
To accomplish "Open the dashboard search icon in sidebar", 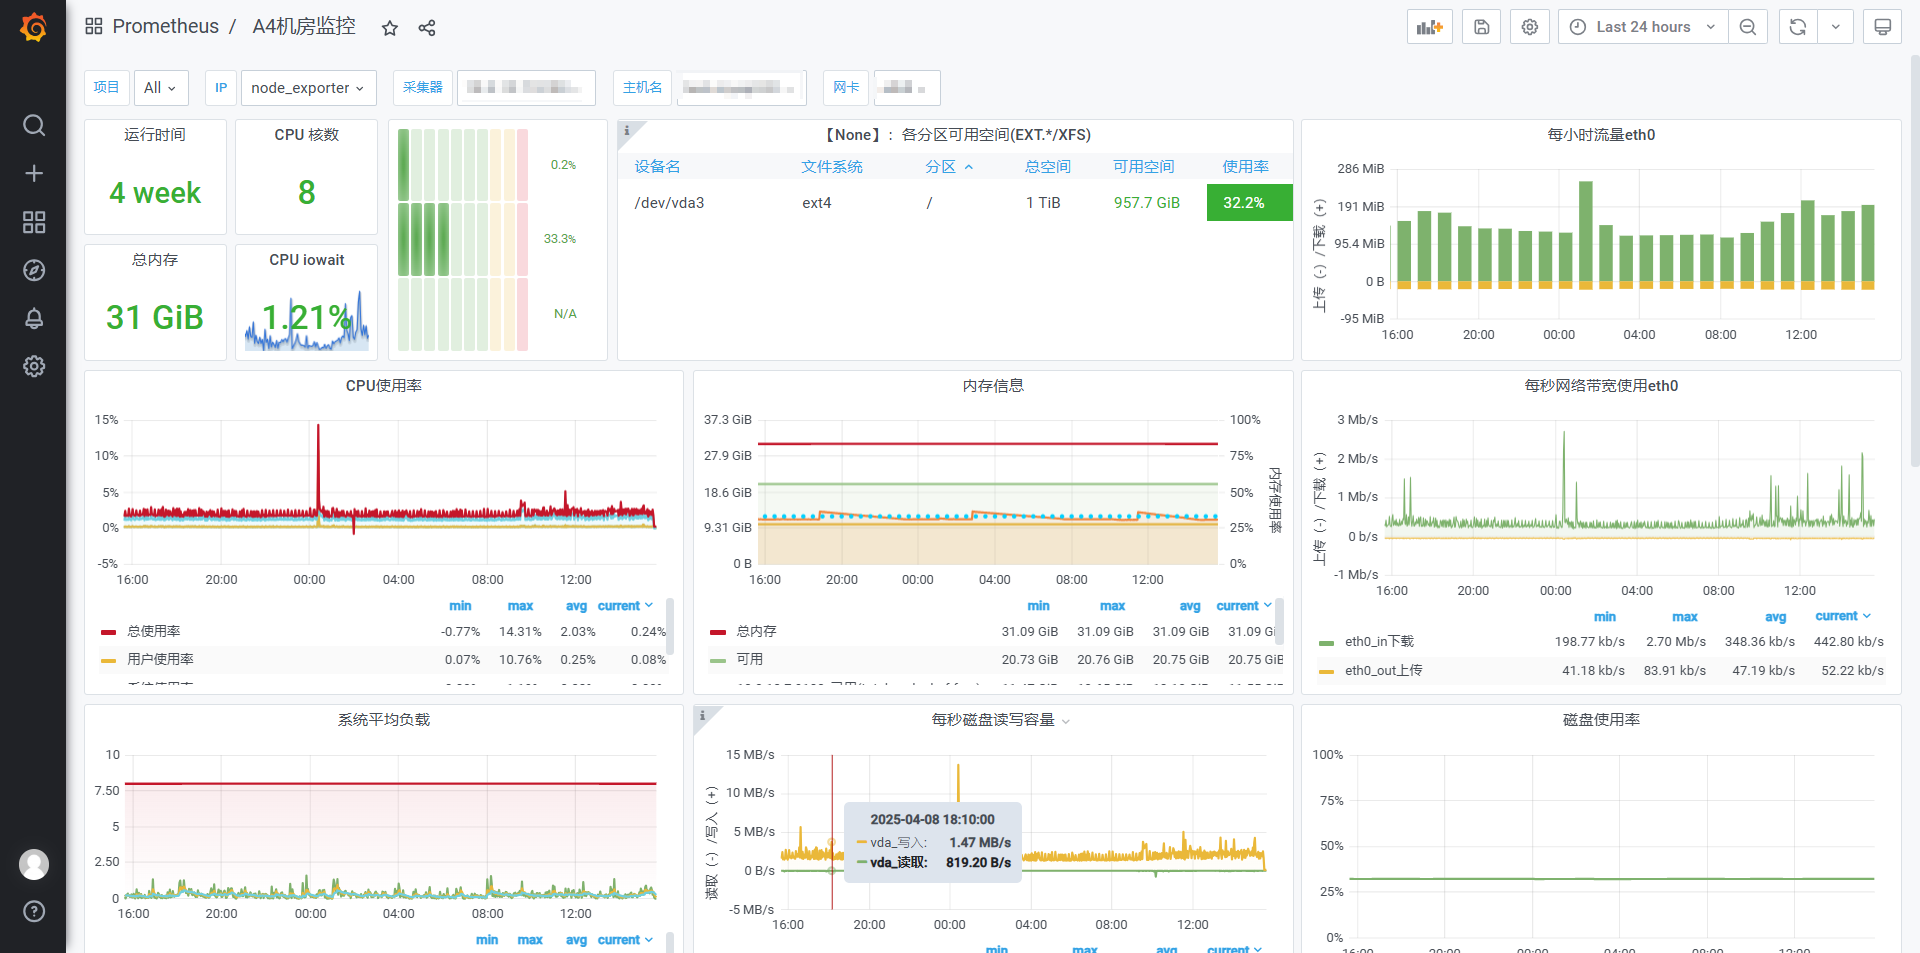I will pyautogui.click(x=34, y=125).
